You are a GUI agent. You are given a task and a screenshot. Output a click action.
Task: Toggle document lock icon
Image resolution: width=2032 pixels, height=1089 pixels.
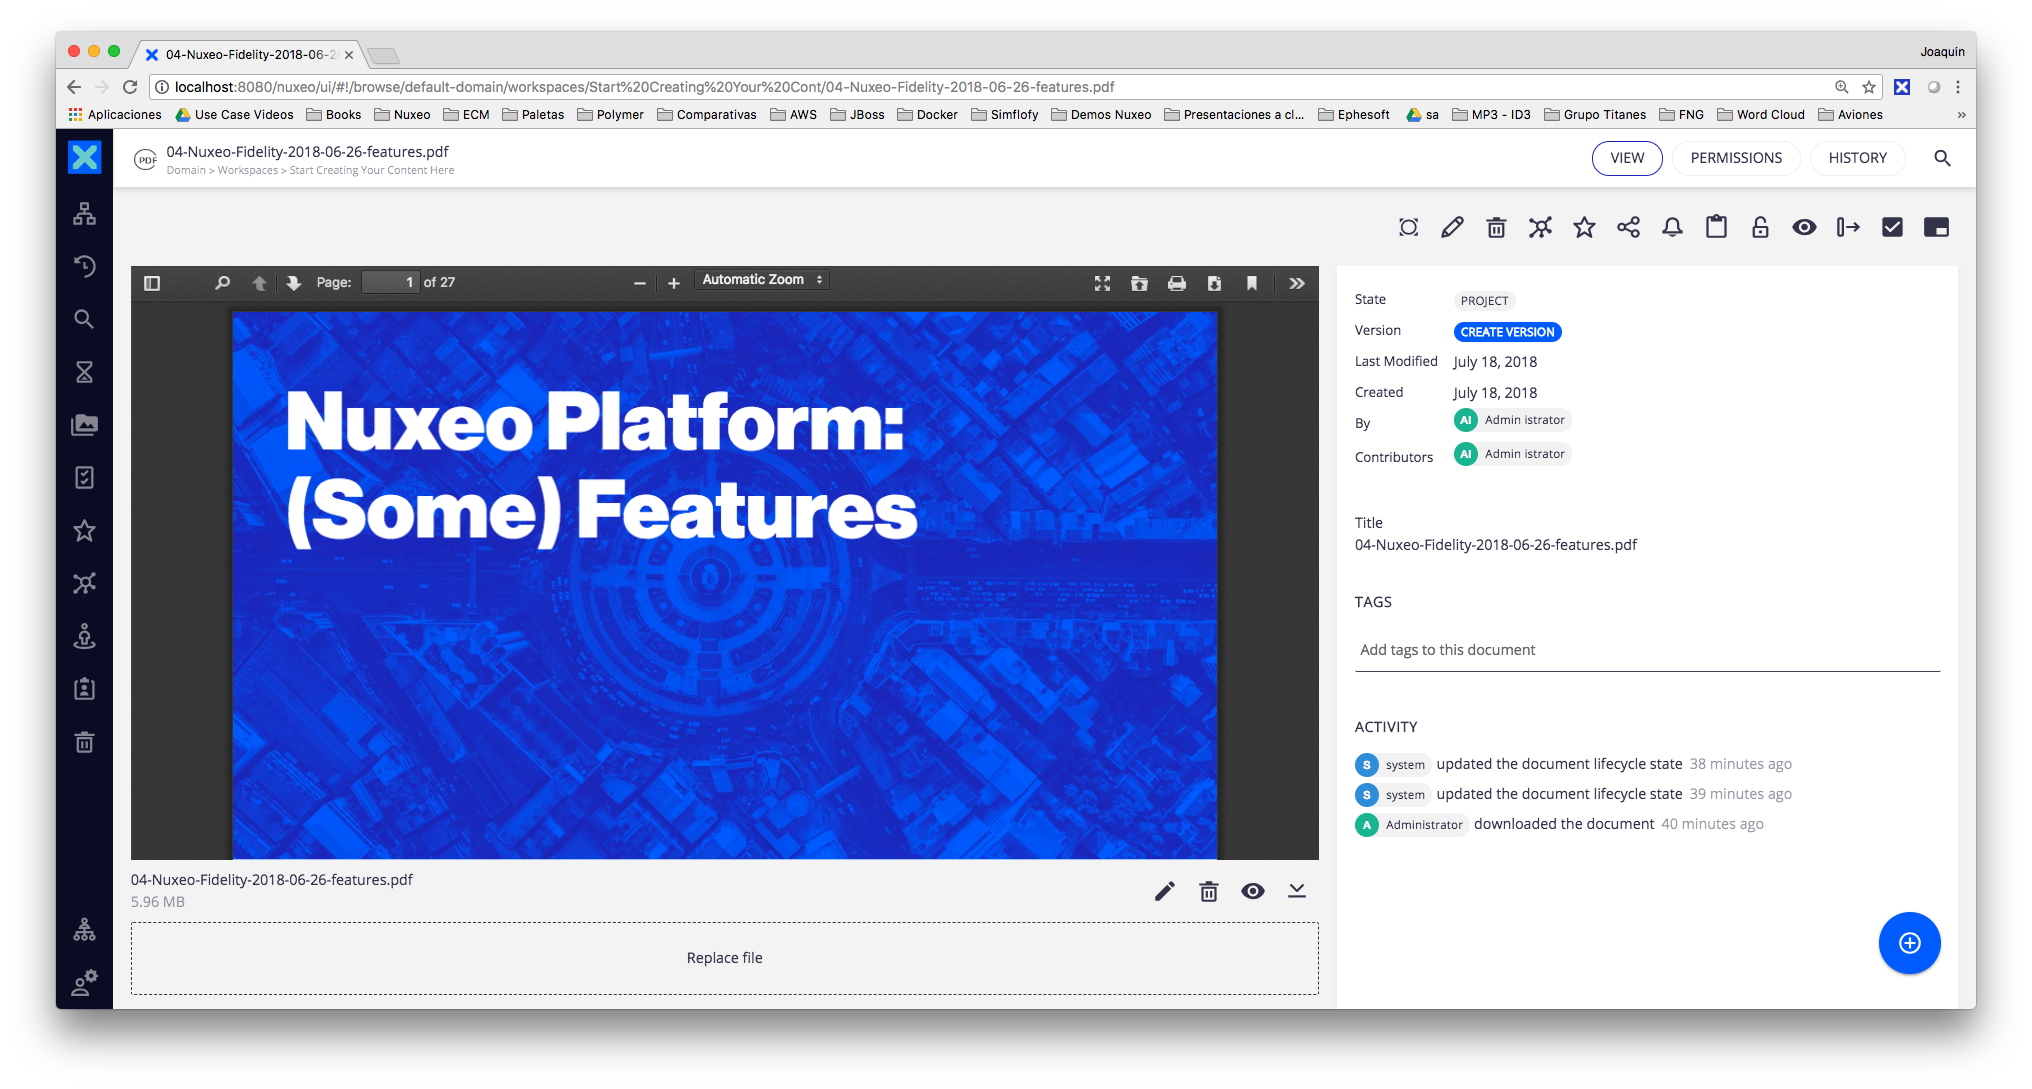tap(1760, 228)
